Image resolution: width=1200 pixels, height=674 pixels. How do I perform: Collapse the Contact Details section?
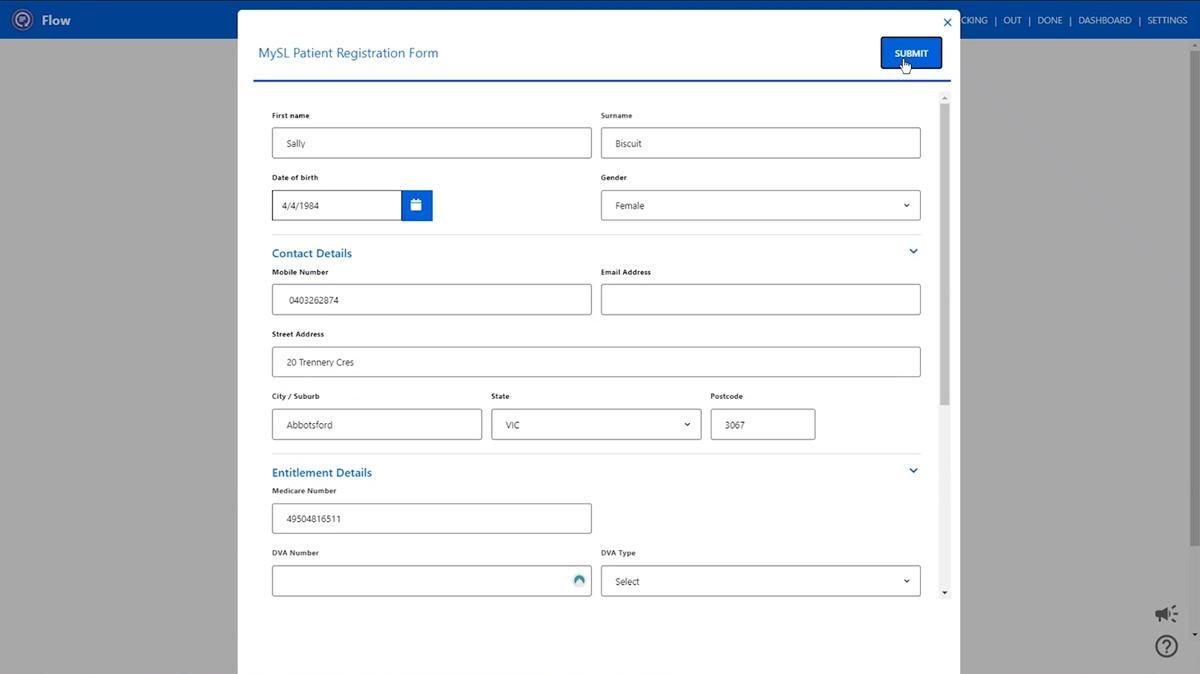(x=913, y=252)
